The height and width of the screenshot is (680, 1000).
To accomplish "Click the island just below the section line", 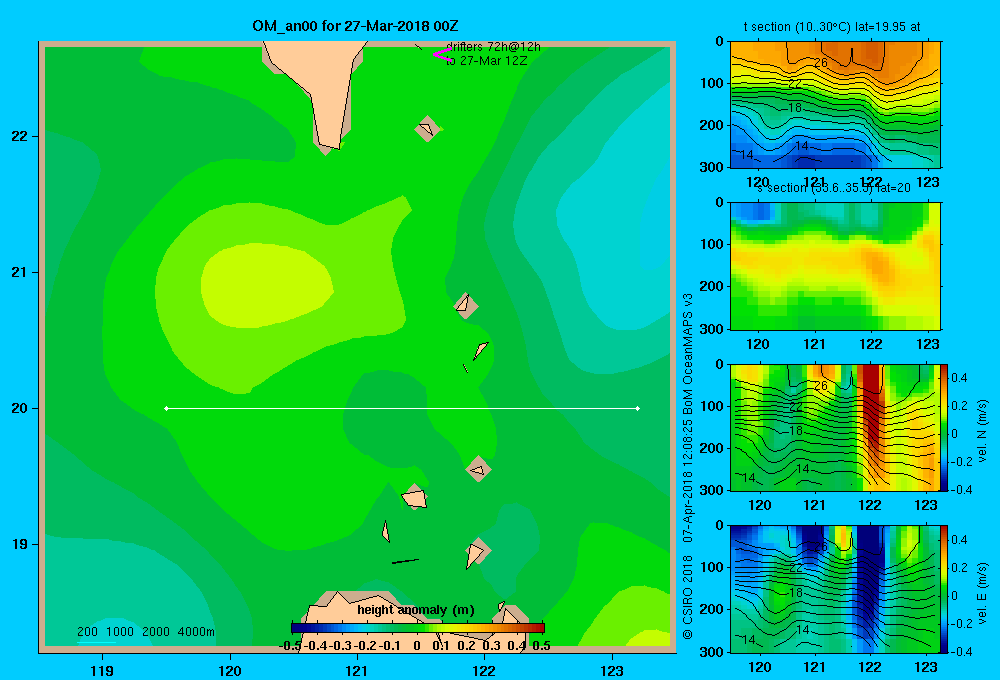I will point(478,469).
